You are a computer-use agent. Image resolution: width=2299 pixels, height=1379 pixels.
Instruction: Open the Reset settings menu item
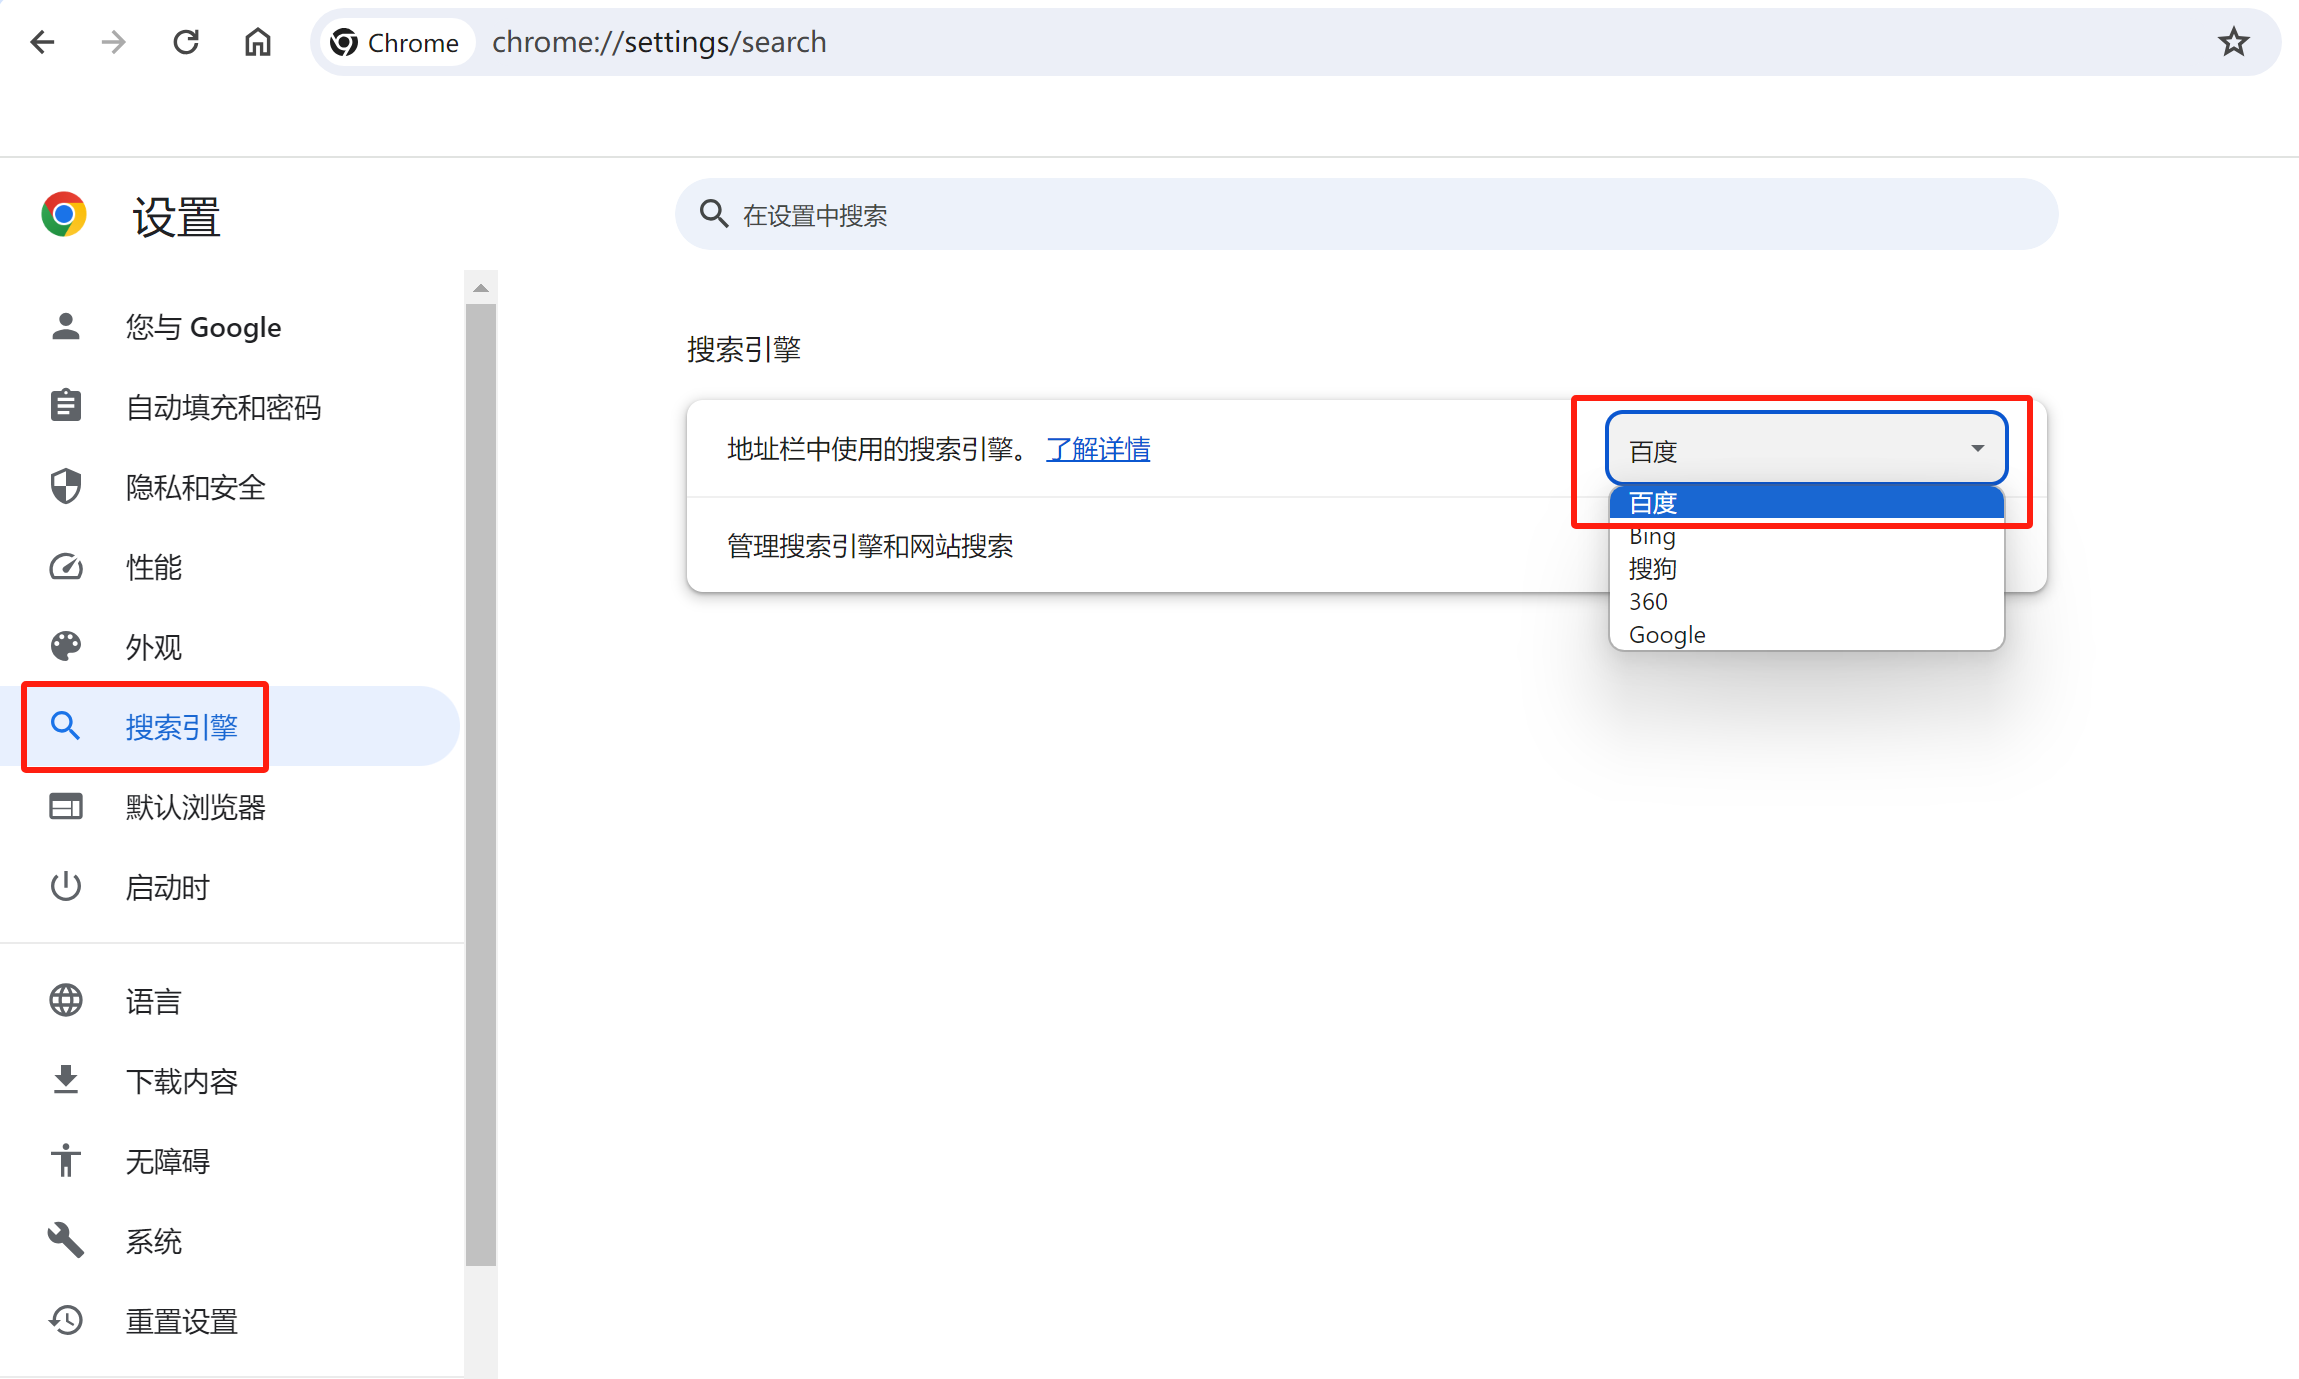pyautogui.click(x=181, y=1321)
